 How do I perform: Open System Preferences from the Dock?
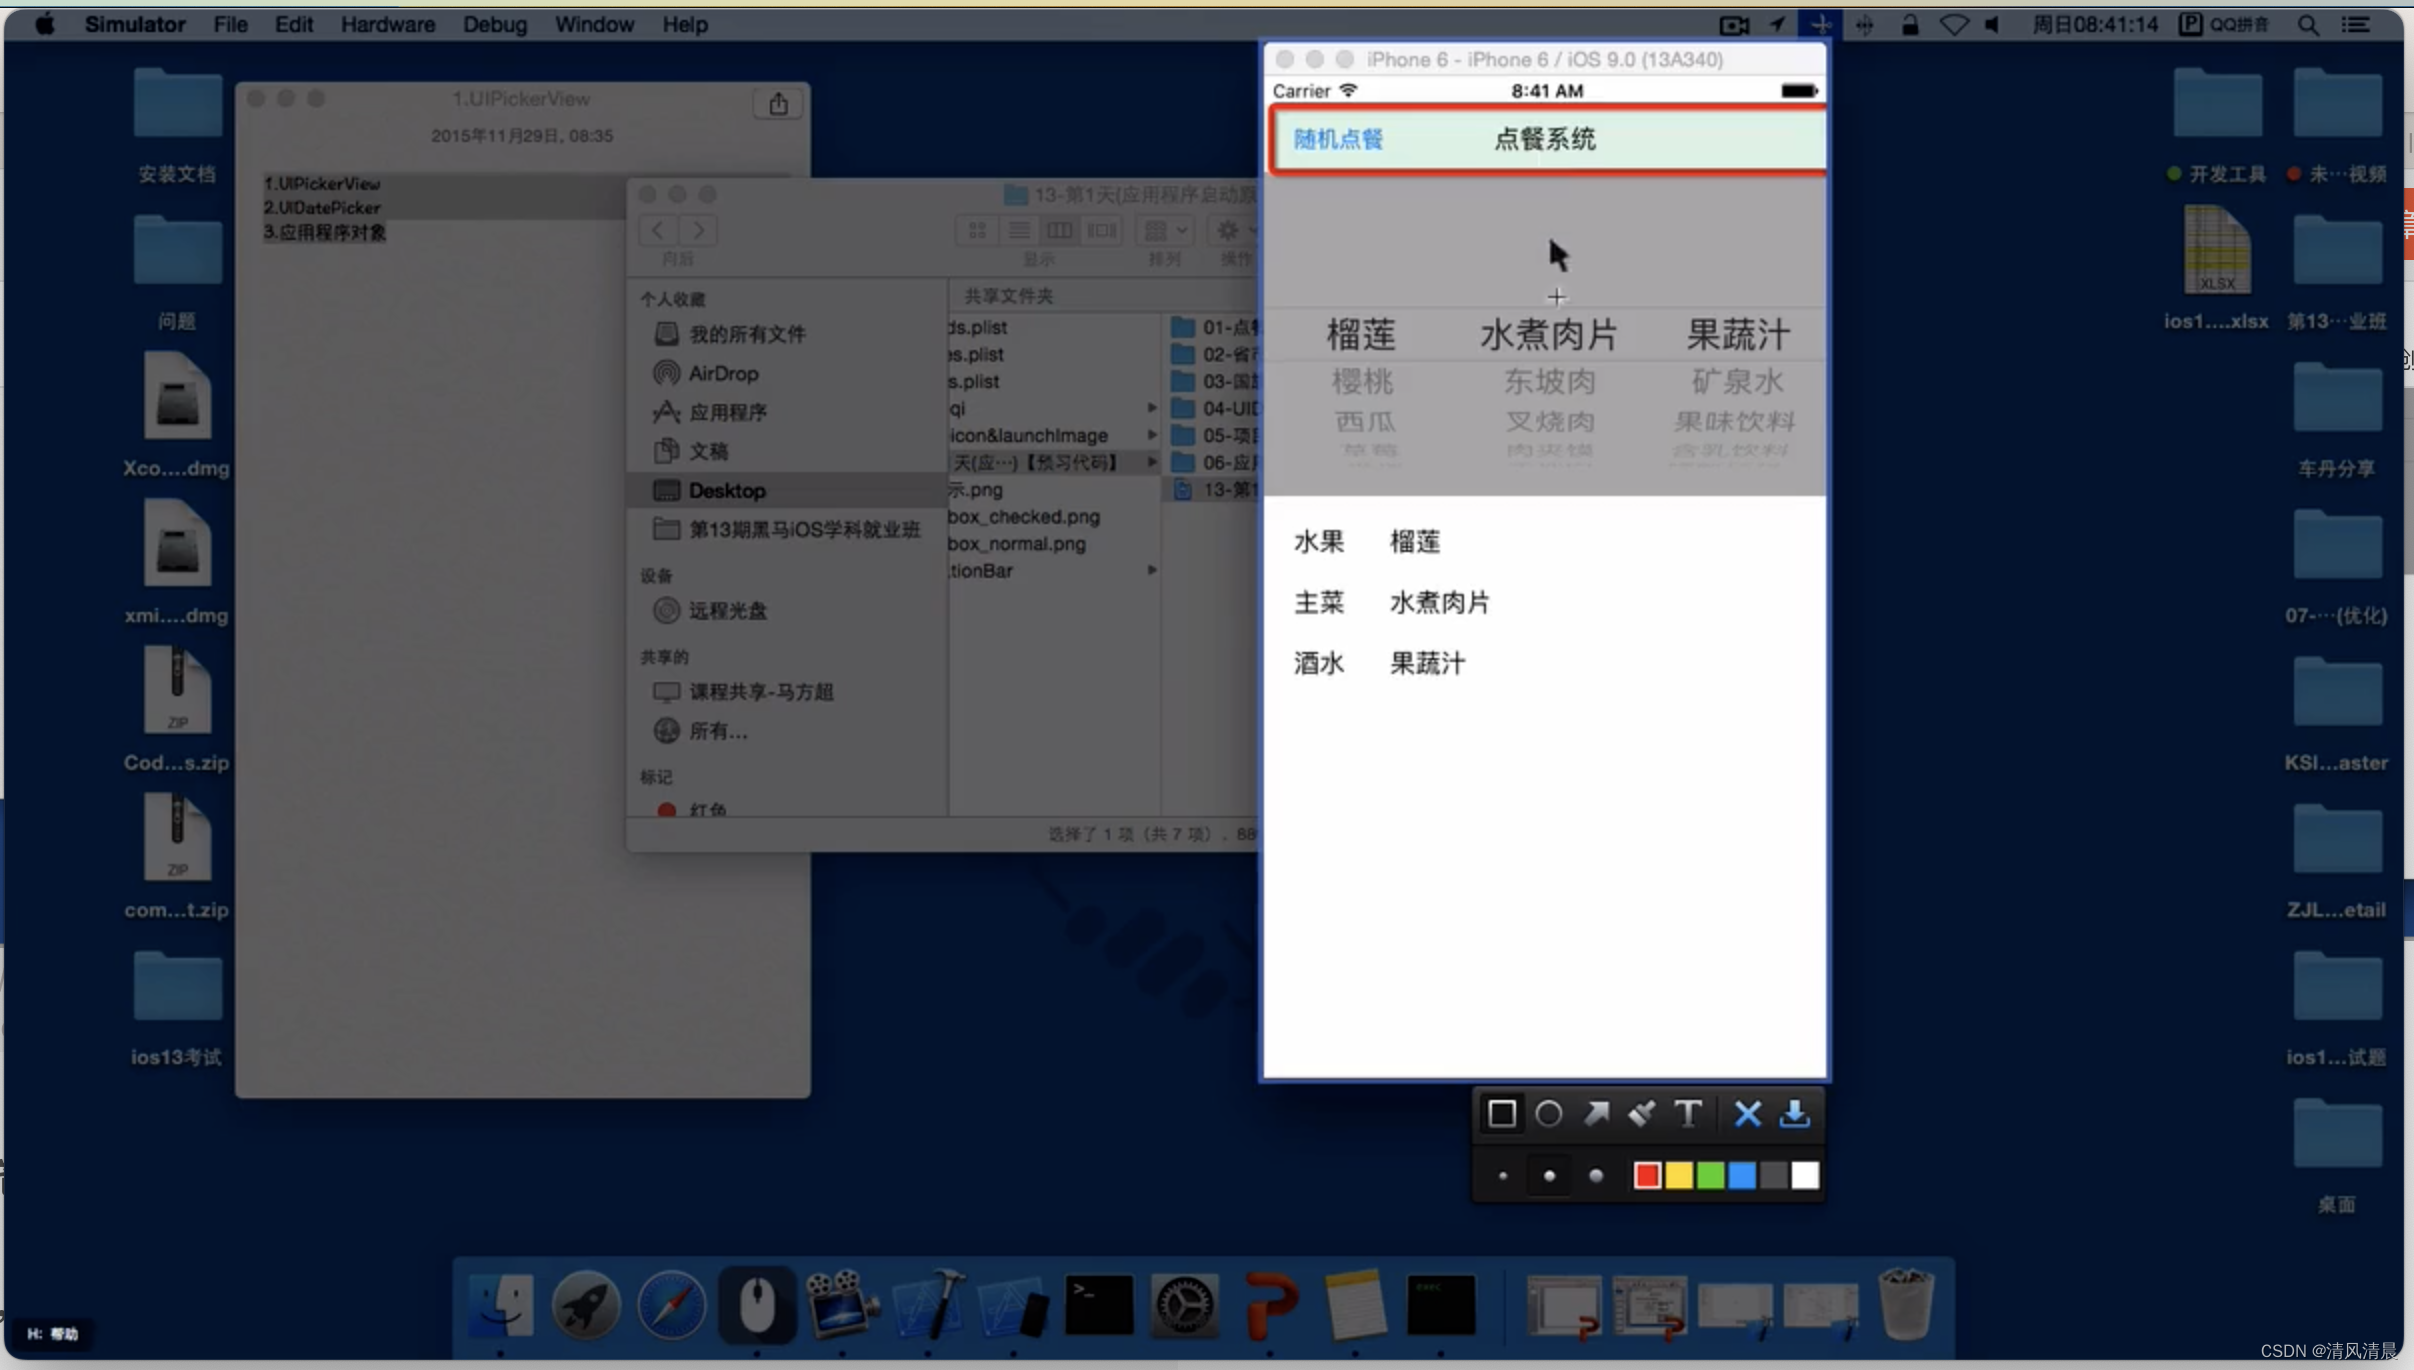coord(1185,1304)
